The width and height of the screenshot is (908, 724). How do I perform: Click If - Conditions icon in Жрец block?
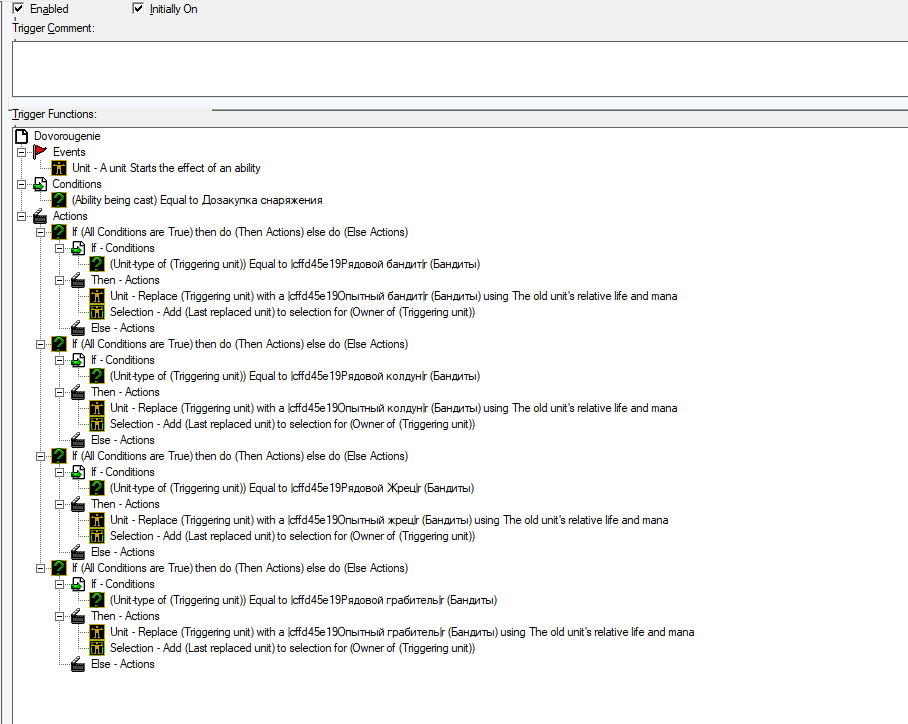(x=78, y=472)
